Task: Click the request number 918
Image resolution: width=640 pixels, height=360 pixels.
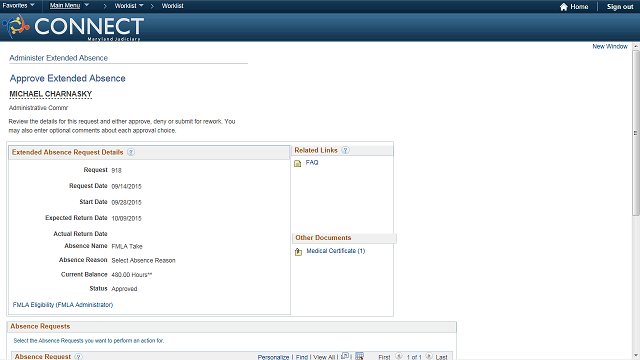Action: 116,170
